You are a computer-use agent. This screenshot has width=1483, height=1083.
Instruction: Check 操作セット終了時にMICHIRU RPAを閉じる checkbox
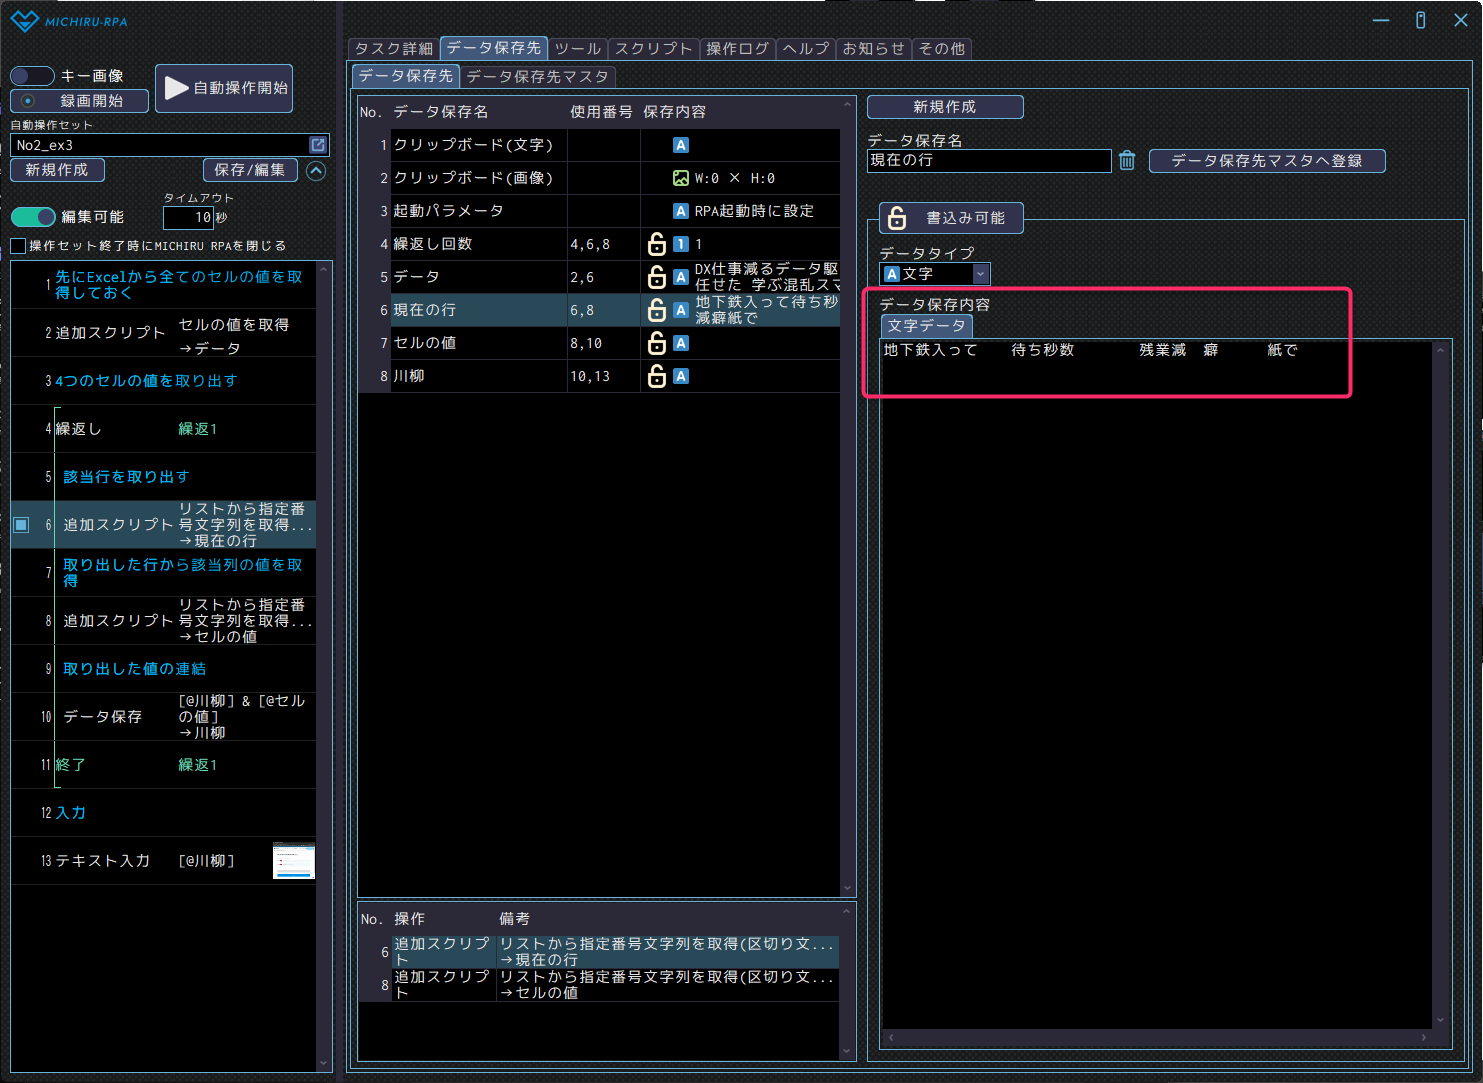tap(18, 246)
